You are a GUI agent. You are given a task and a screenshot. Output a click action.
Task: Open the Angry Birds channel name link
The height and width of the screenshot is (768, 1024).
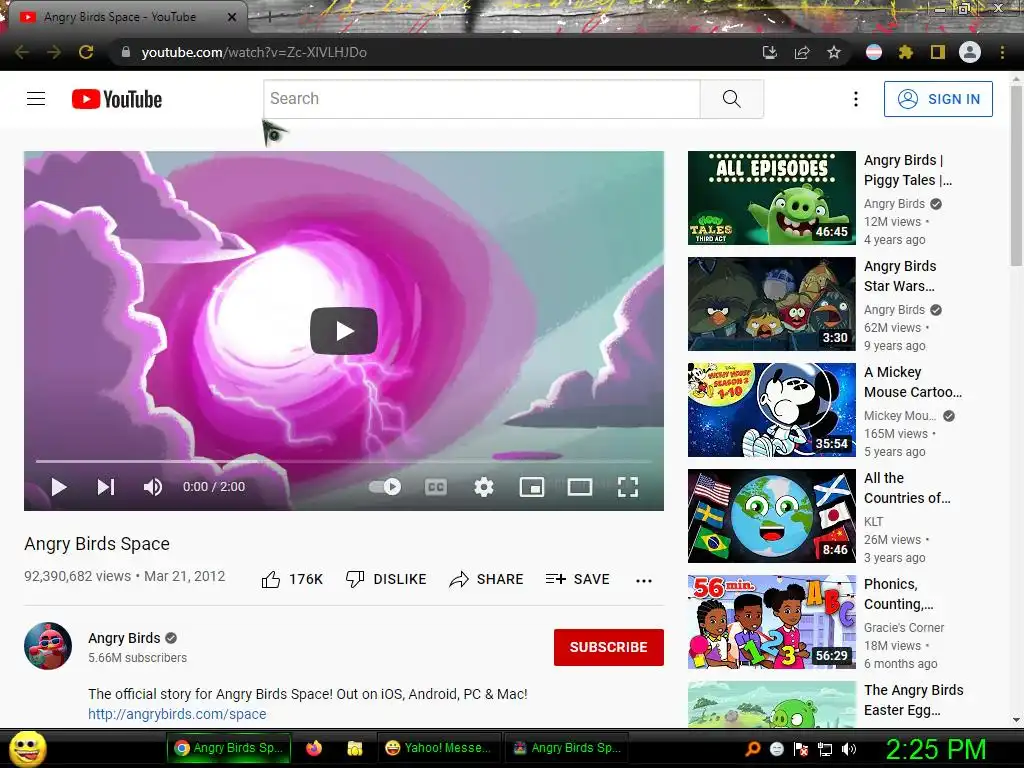pos(124,638)
